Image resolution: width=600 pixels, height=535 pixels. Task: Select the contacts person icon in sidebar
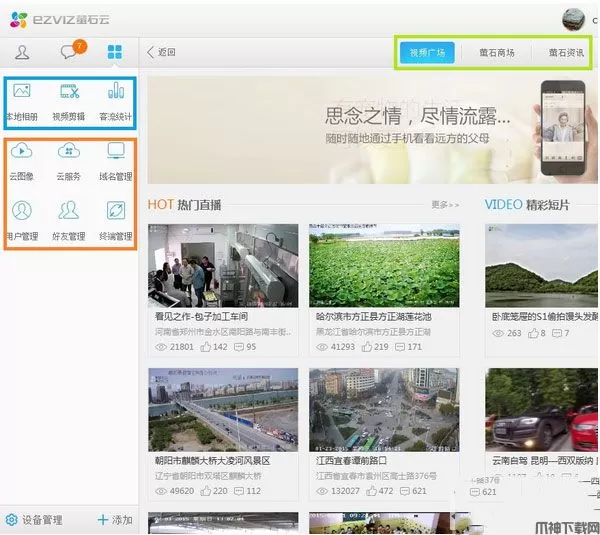[x=23, y=52]
